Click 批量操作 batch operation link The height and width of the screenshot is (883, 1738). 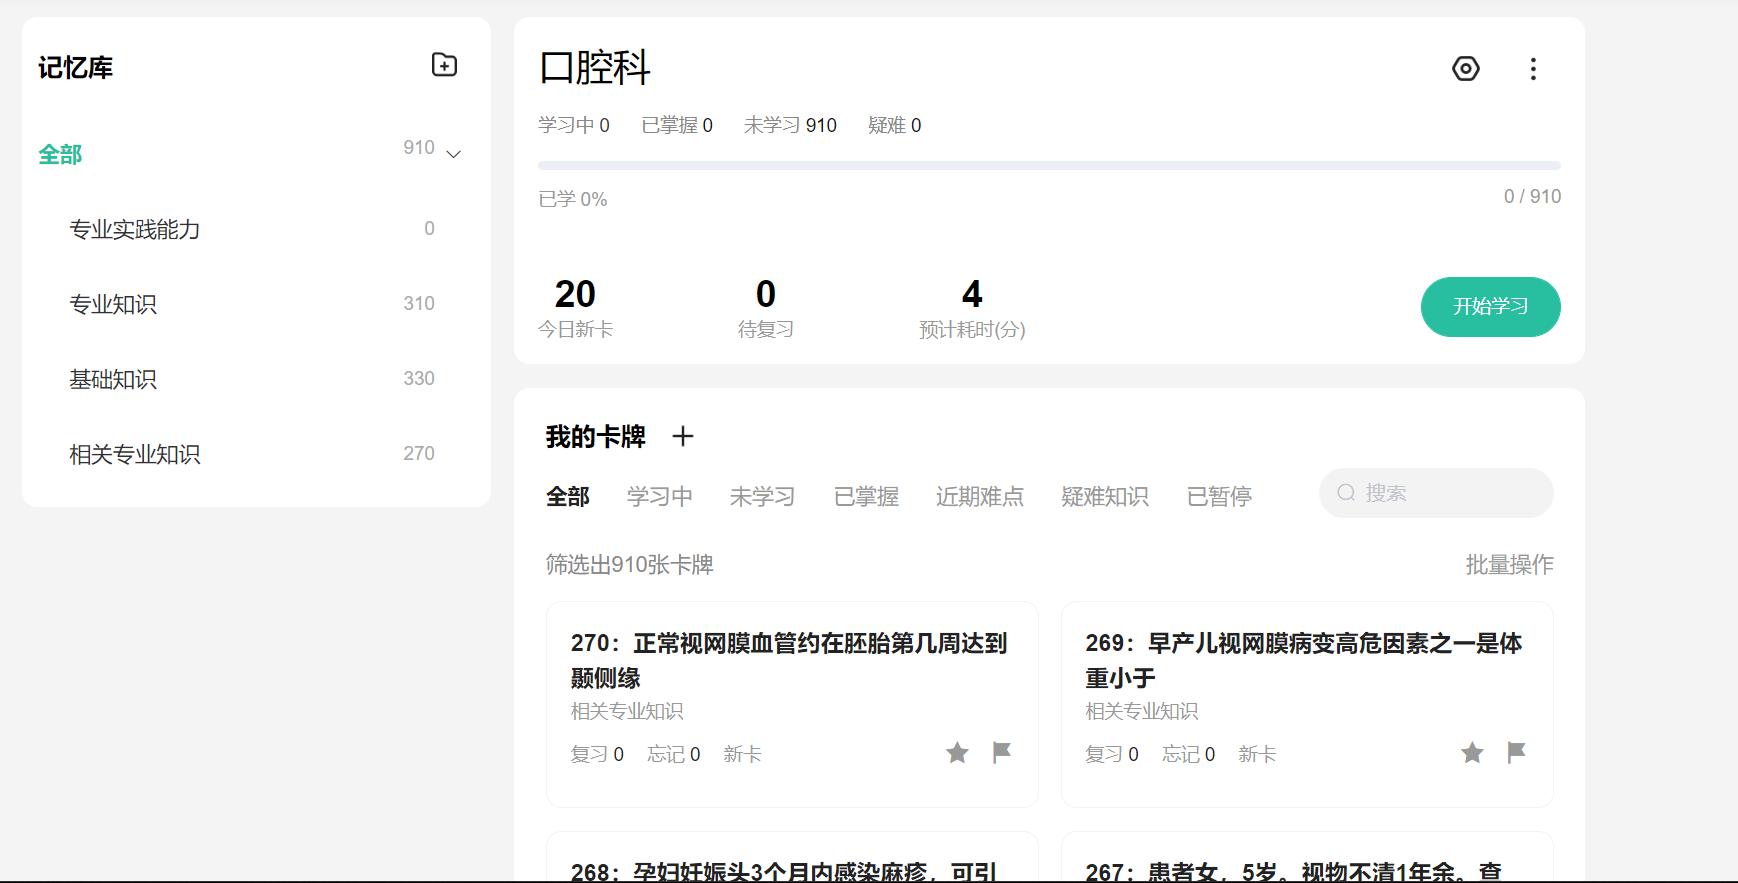pyautogui.click(x=1509, y=565)
